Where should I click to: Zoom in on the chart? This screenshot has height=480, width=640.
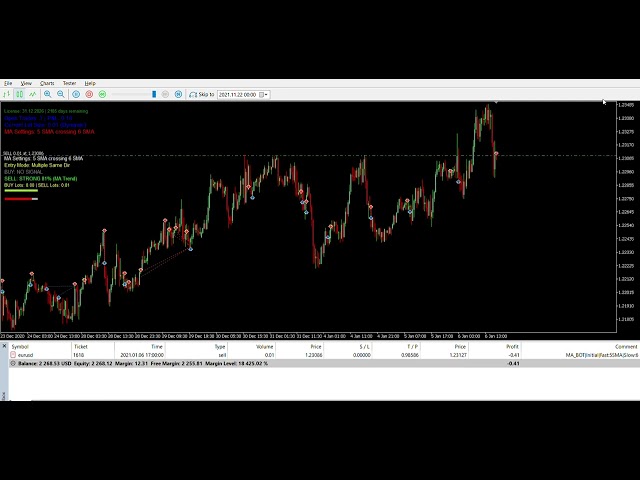(48, 94)
